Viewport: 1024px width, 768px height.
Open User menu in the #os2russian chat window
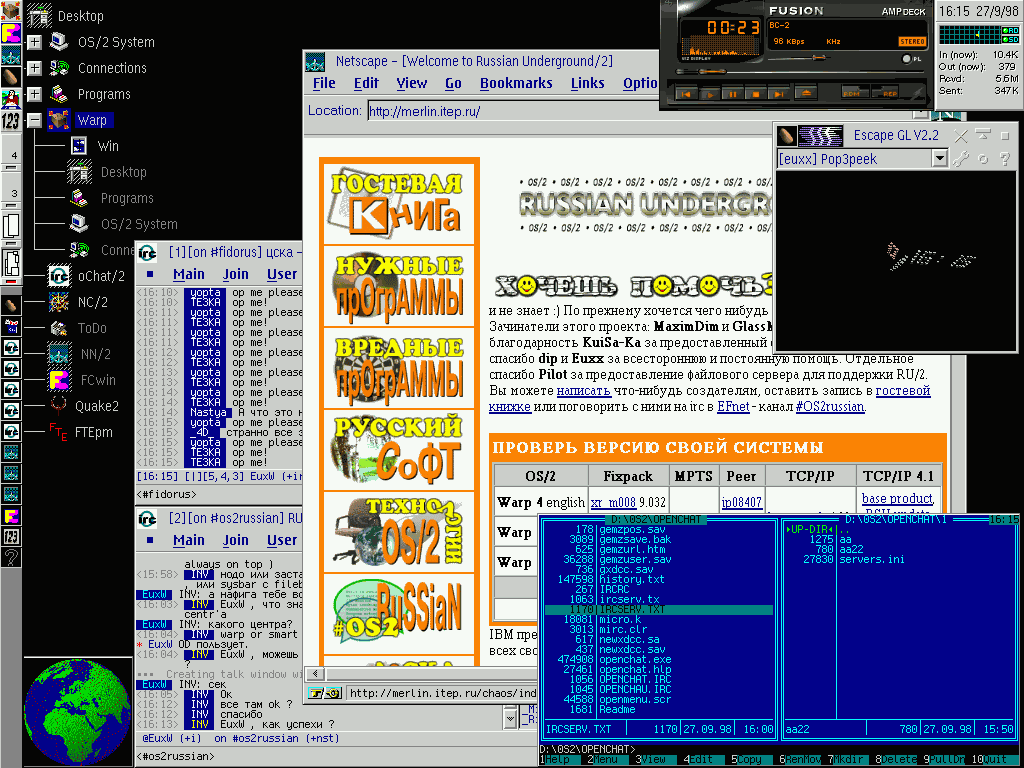pyautogui.click(x=281, y=540)
